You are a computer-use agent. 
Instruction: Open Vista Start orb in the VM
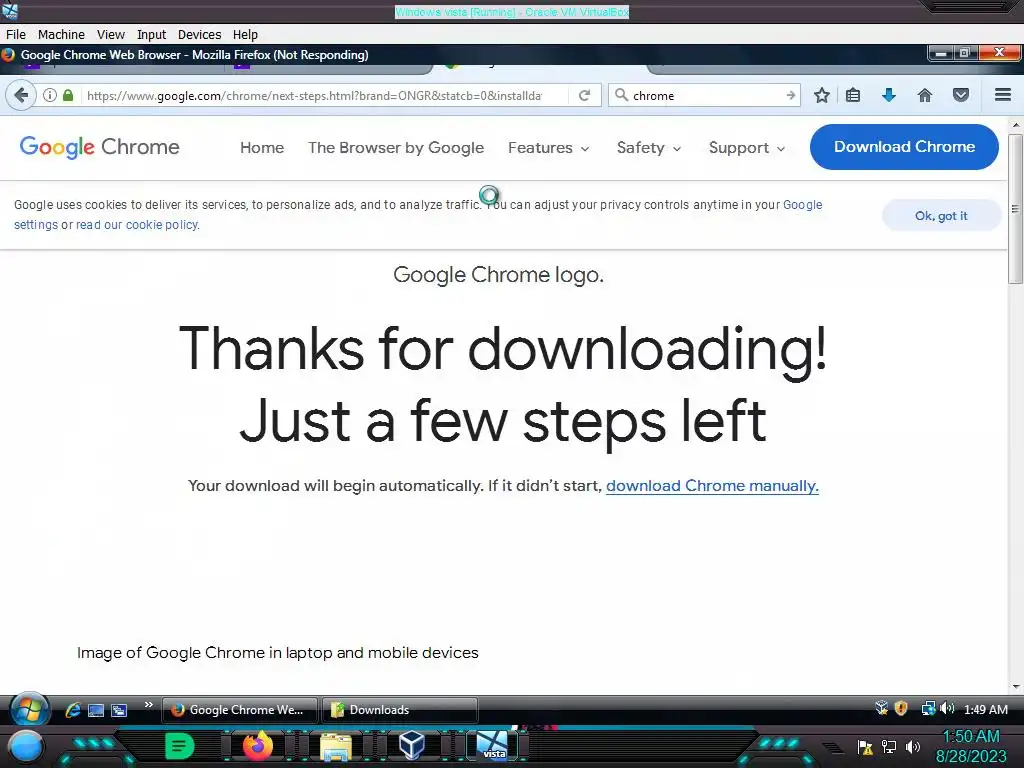pyautogui.click(x=29, y=709)
